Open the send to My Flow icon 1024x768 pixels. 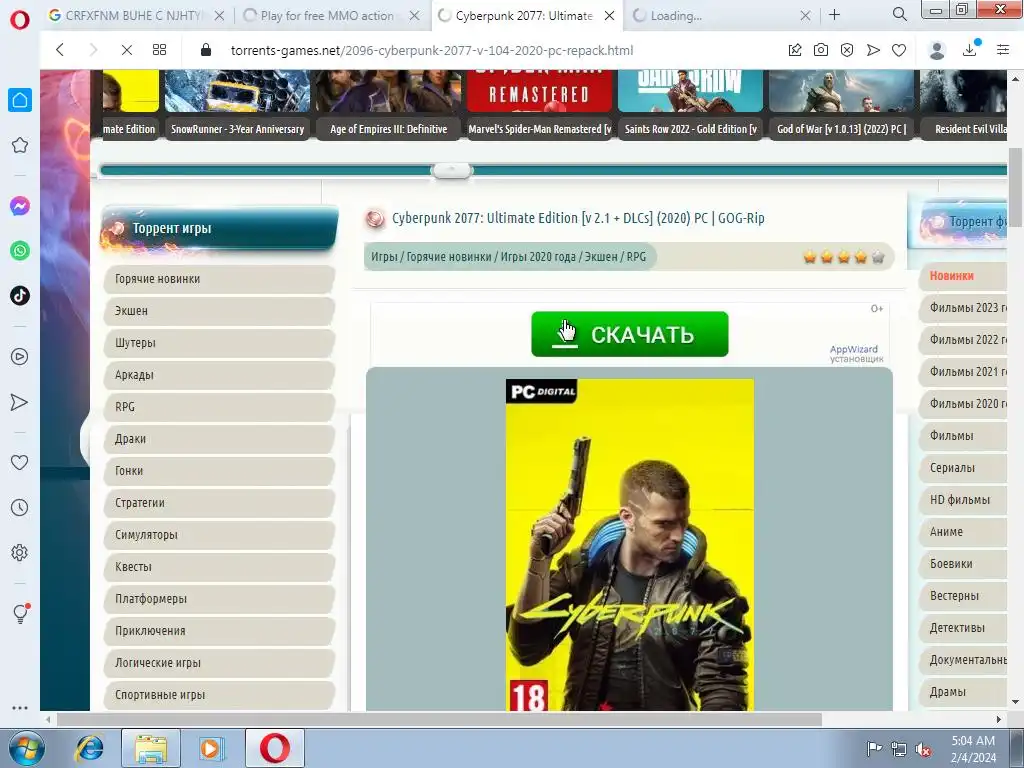click(x=873, y=50)
